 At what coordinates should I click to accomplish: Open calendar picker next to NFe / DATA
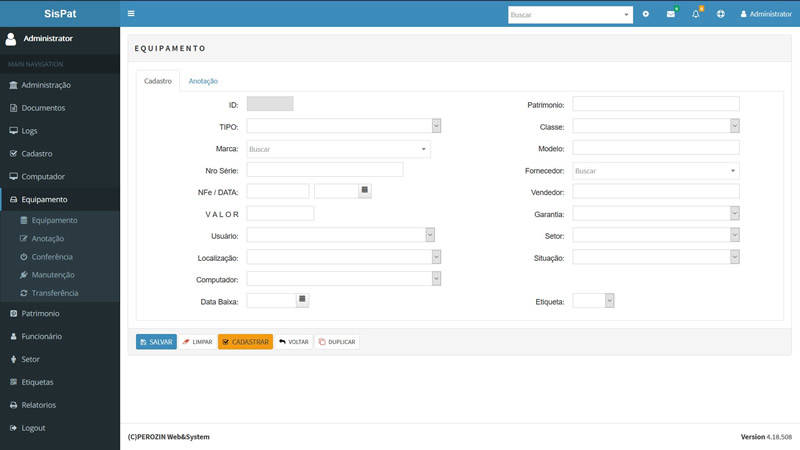pos(365,190)
